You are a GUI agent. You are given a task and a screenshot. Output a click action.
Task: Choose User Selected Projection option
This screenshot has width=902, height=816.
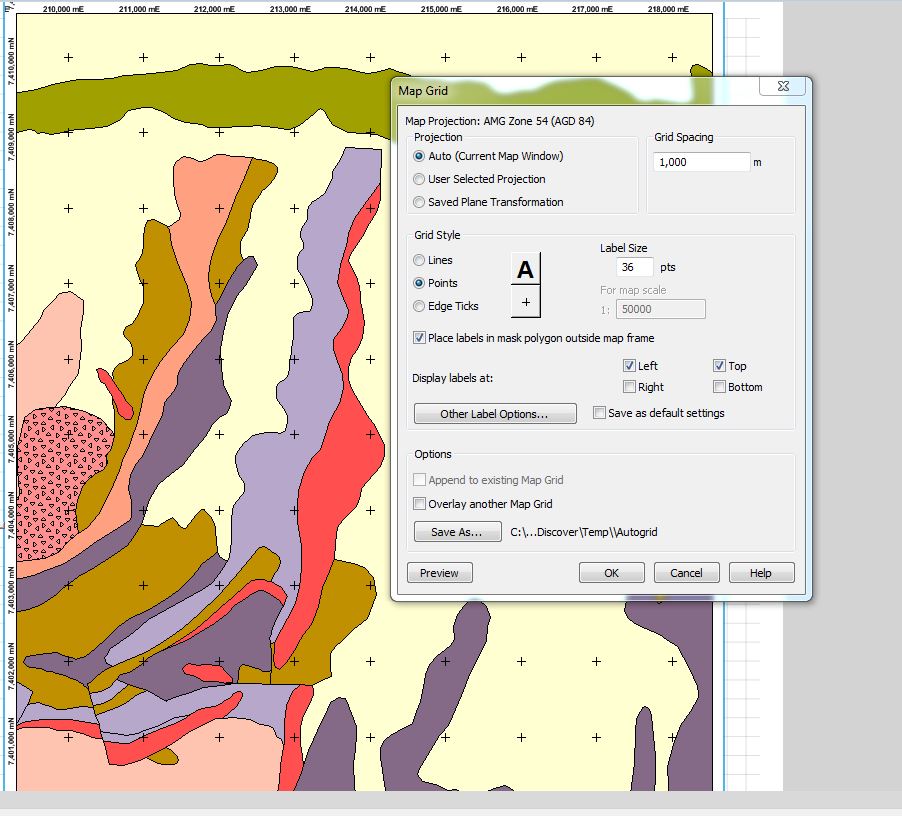click(419, 179)
